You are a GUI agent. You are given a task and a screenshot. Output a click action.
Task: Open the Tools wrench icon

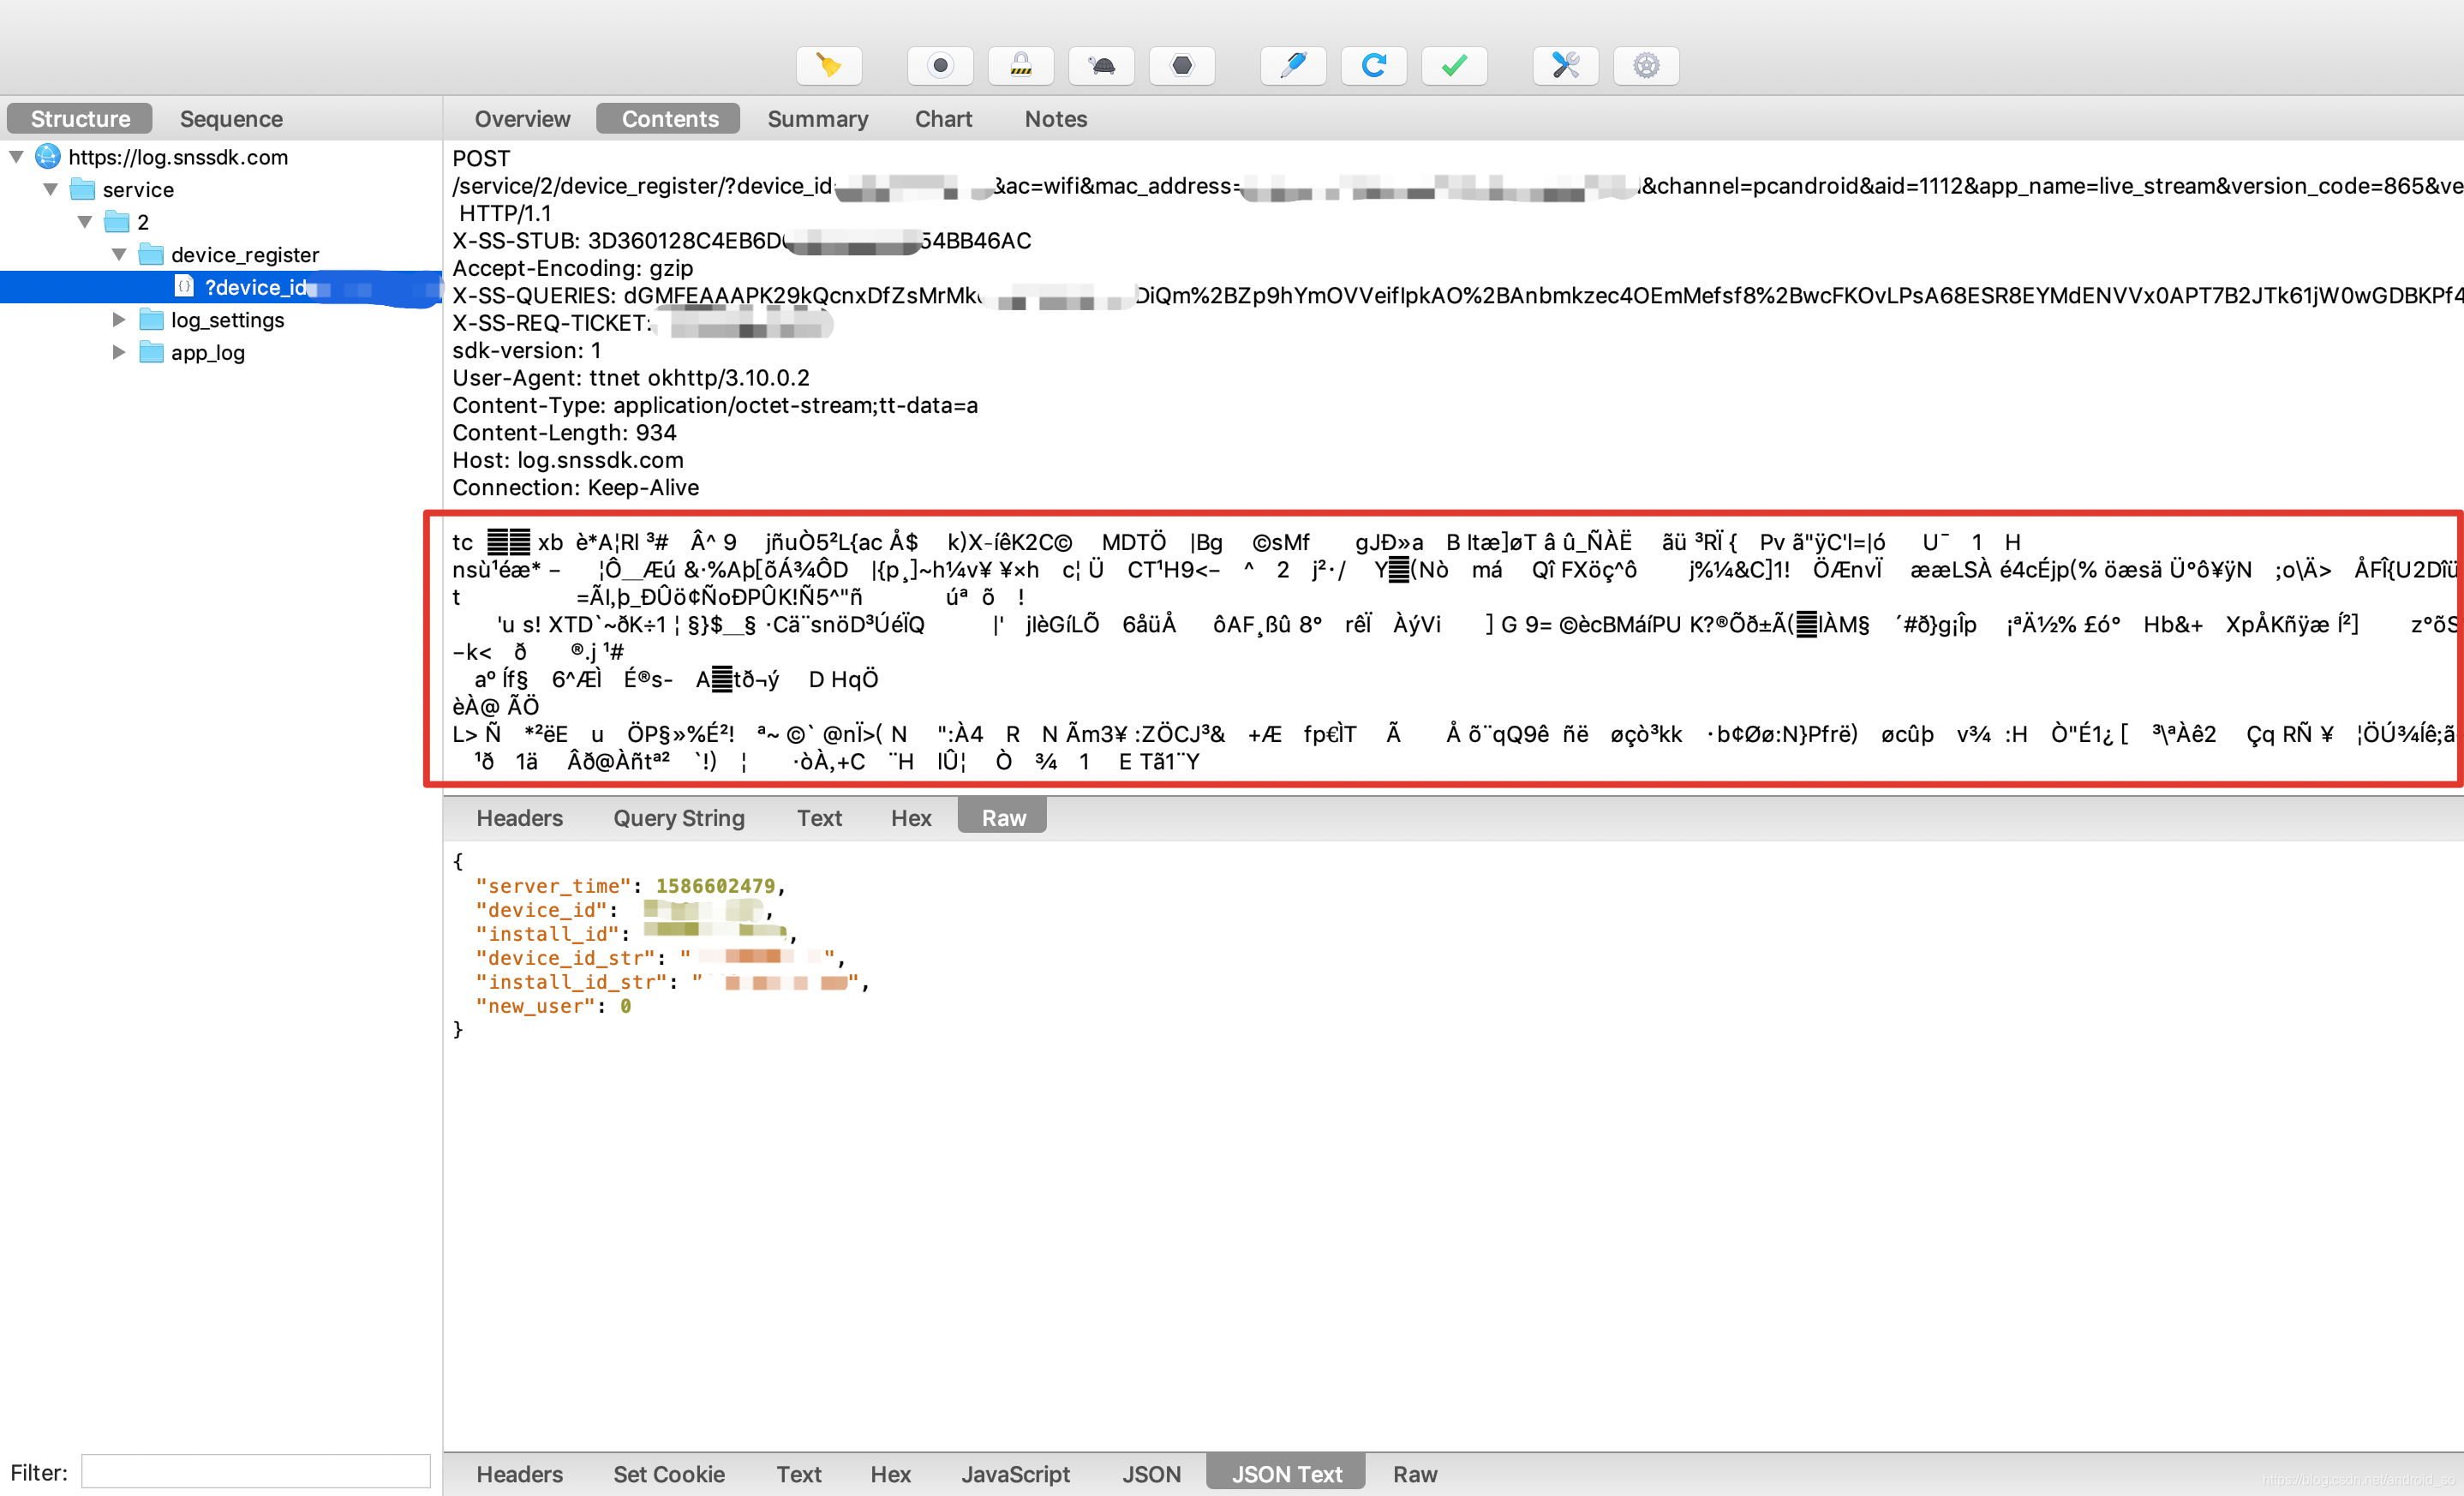click(1565, 66)
